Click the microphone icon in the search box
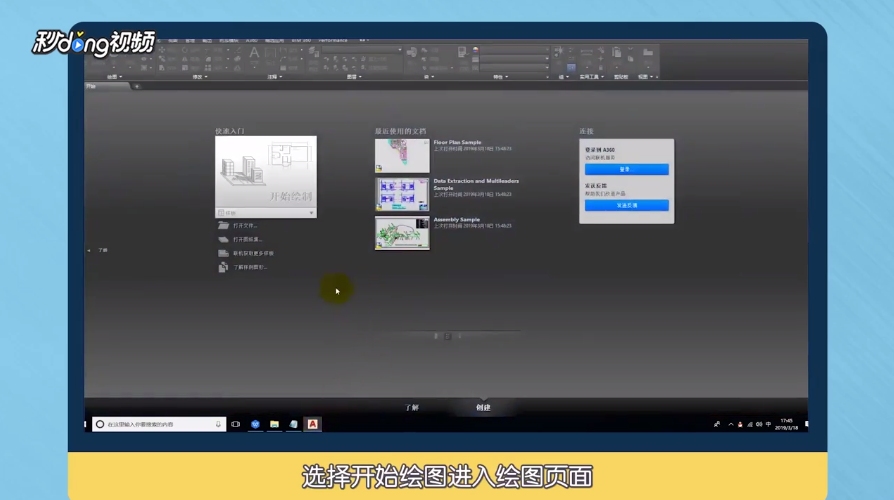Viewport: 894px width, 500px height. coord(218,424)
